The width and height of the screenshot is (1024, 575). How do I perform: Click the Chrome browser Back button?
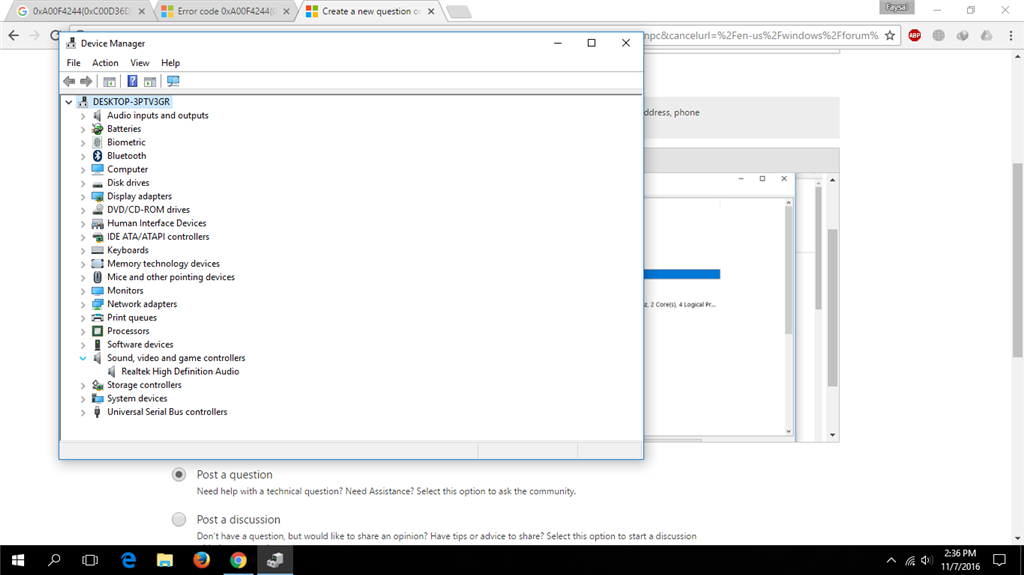[x=14, y=35]
